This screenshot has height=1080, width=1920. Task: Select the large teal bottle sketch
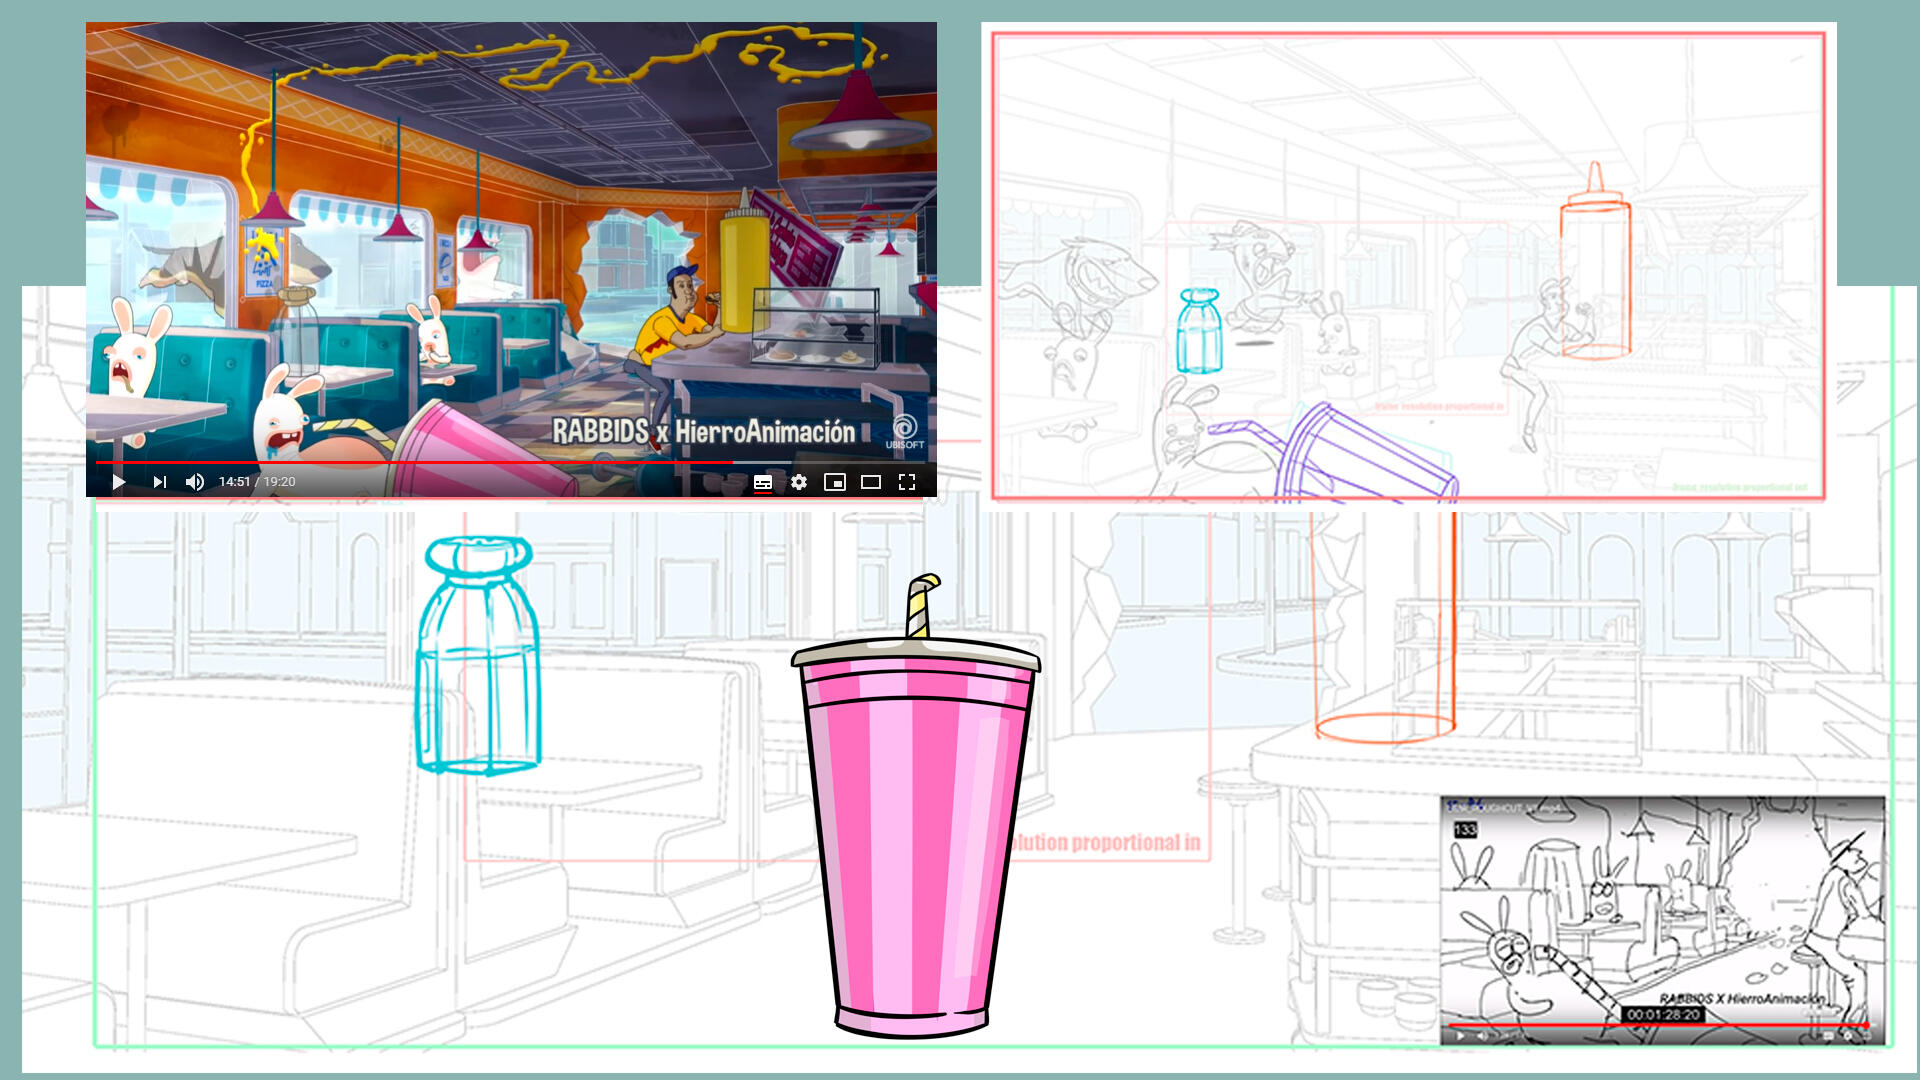(x=478, y=660)
